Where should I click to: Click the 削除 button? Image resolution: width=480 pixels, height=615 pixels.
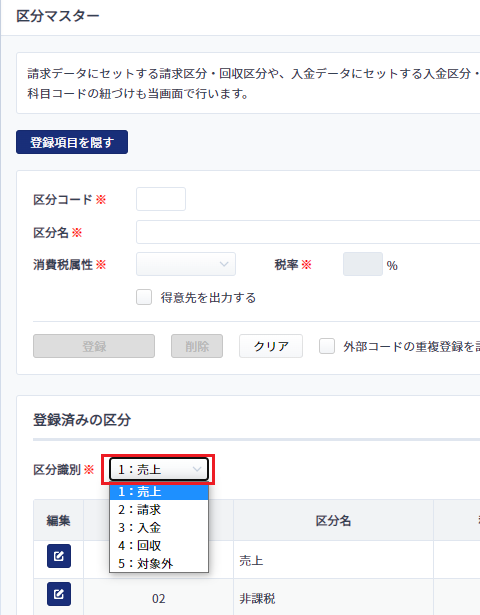point(197,346)
